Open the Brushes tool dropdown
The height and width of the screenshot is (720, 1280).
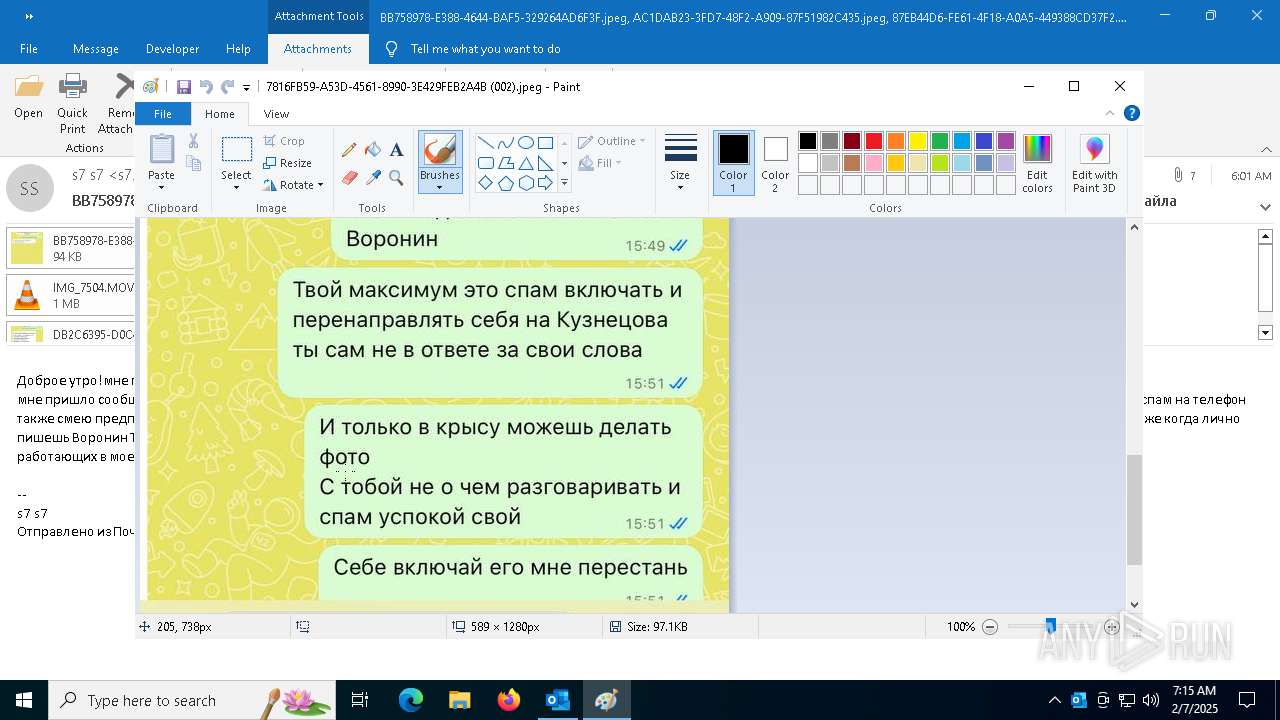pos(439,187)
